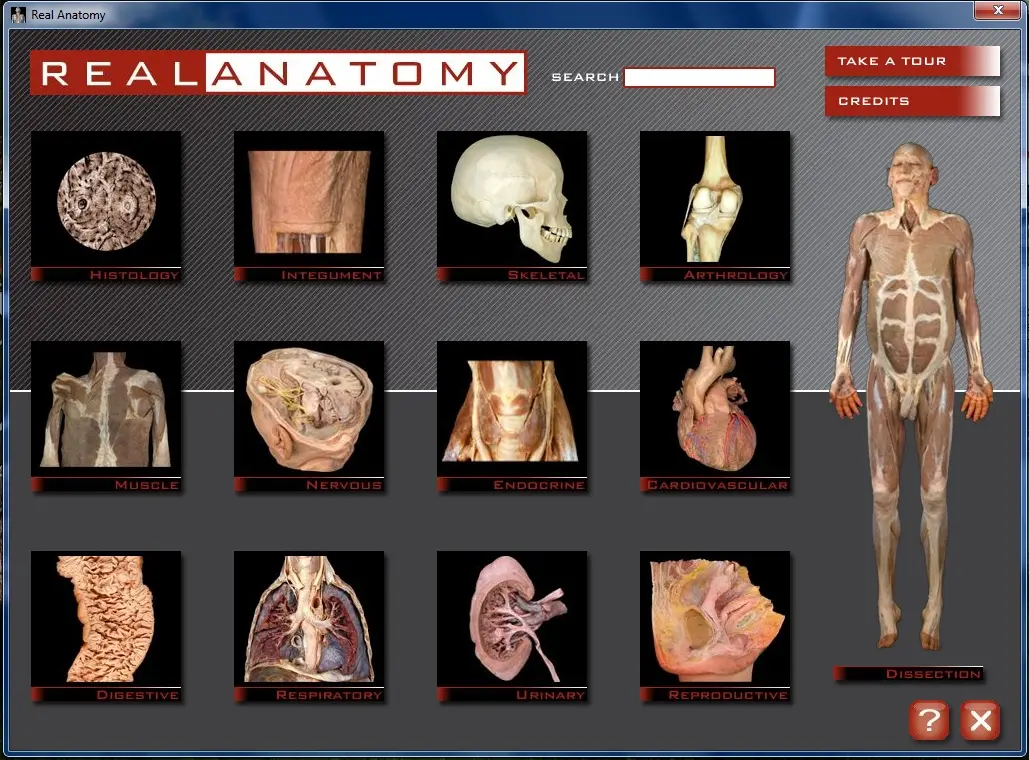Select the Muscle back dissection tile
The width and height of the screenshot is (1029, 760).
pos(106,416)
